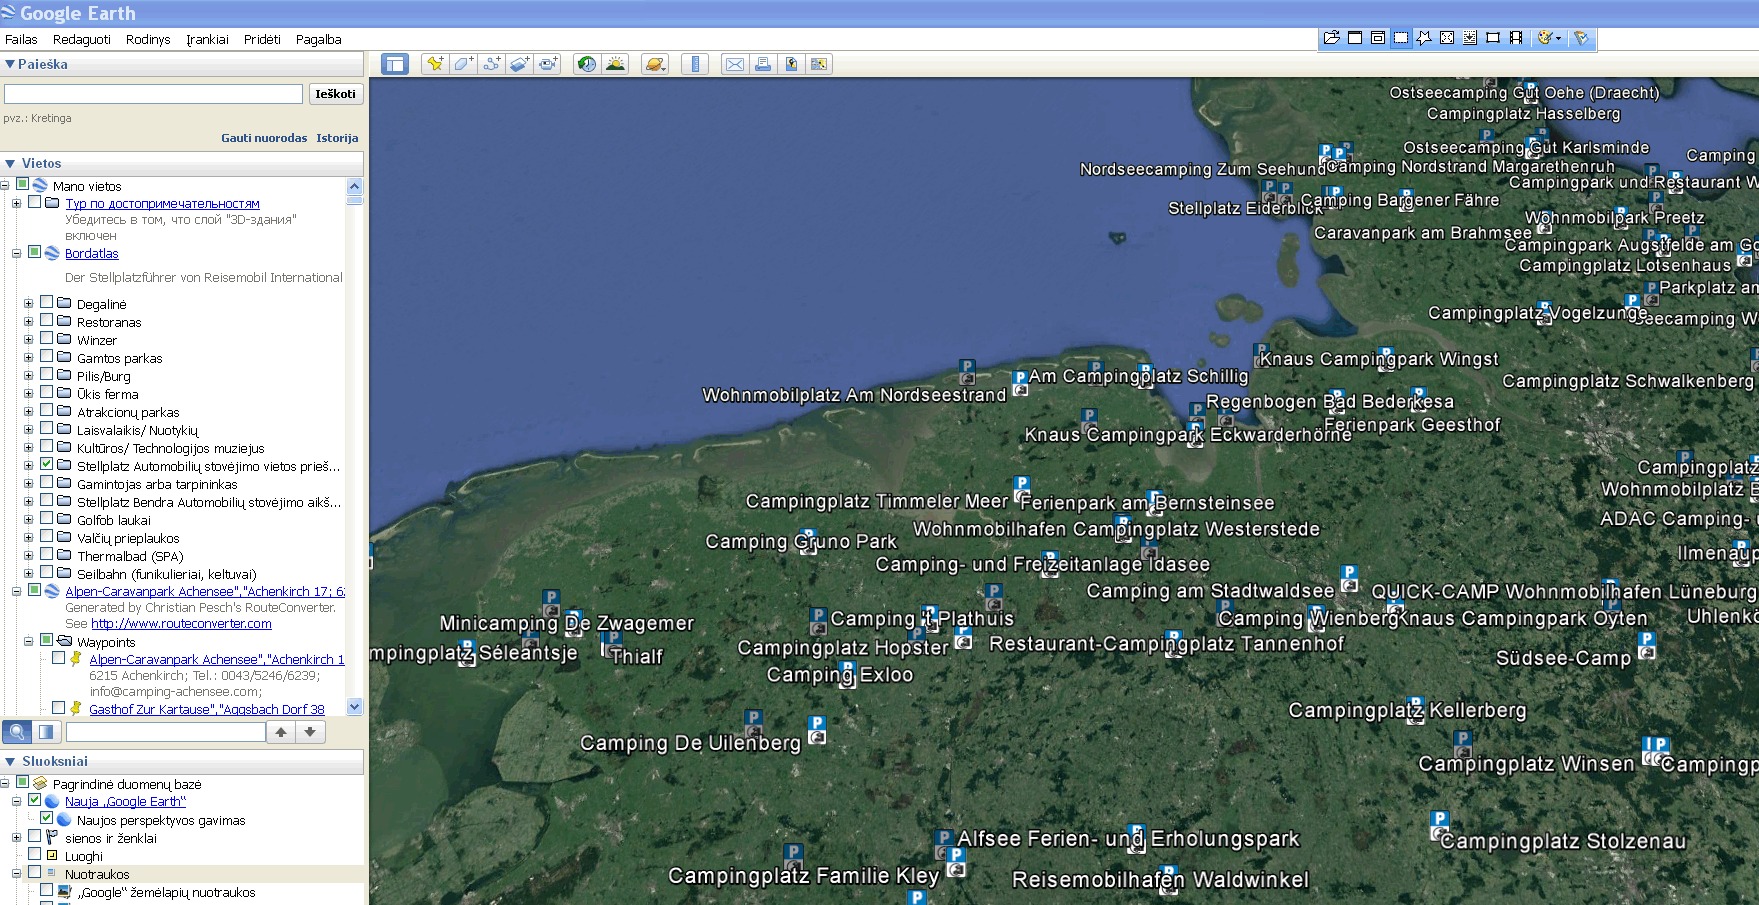Open the Bordatlas link in Places

tap(92, 254)
